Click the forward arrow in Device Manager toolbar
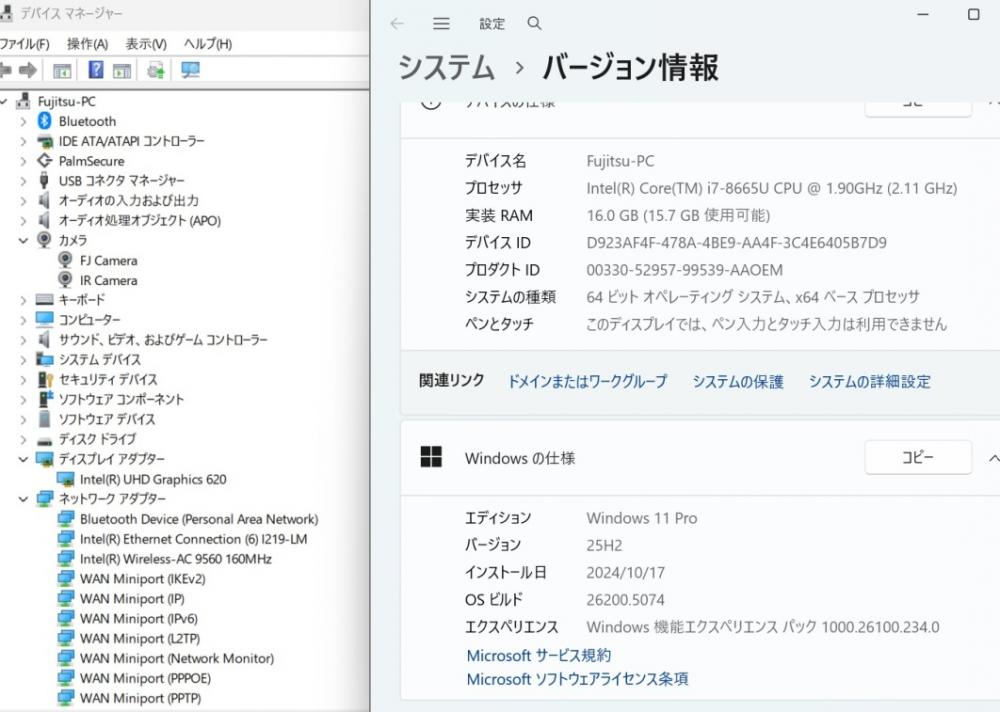This screenshot has width=1000, height=712. tap(28, 70)
